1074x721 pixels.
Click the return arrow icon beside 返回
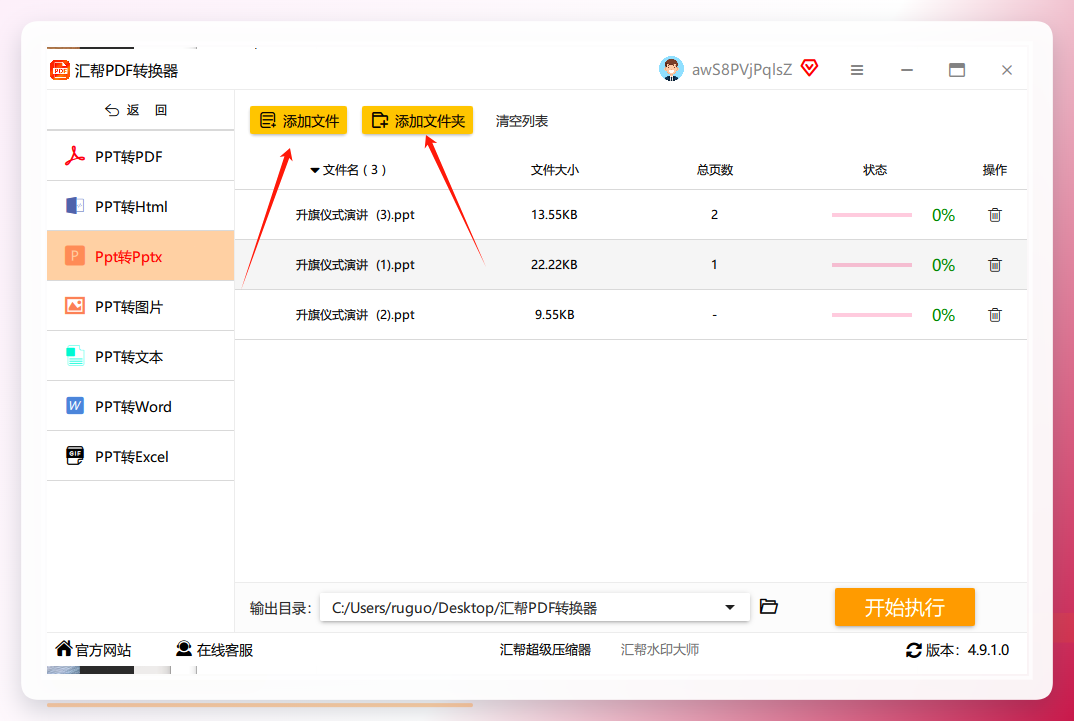[112, 110]
